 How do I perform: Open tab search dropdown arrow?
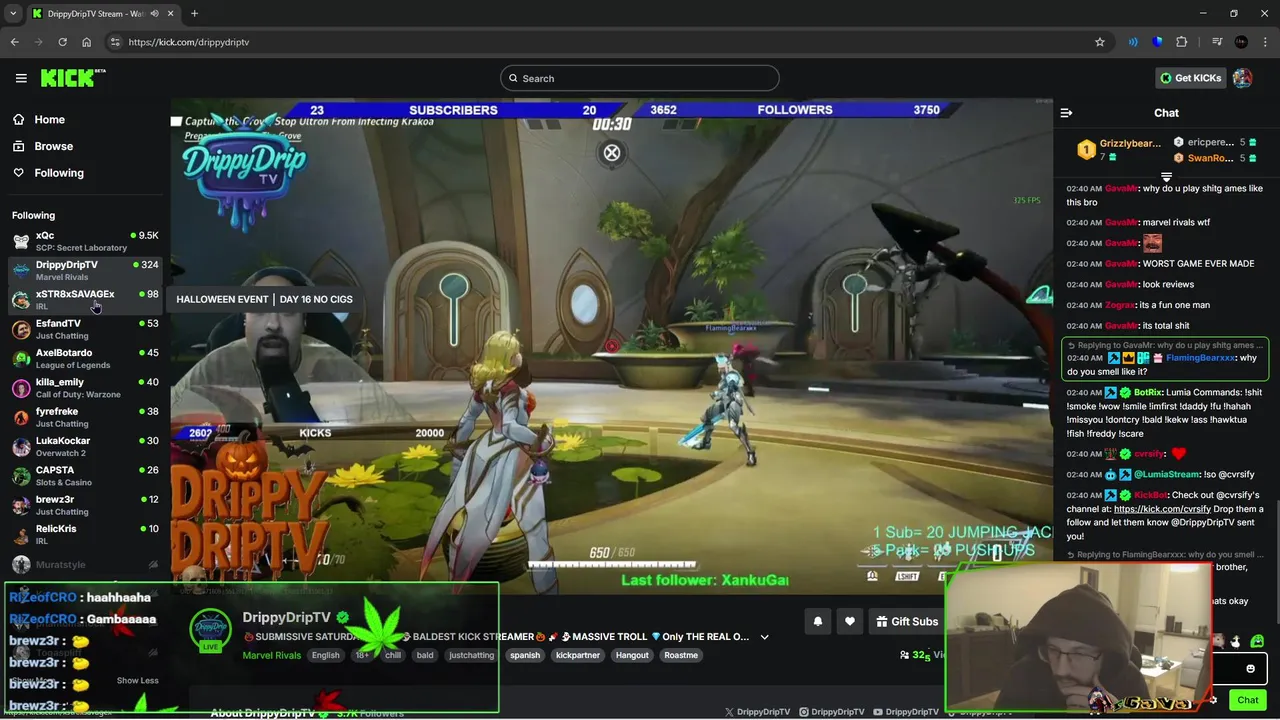click(x=13, y=14)
